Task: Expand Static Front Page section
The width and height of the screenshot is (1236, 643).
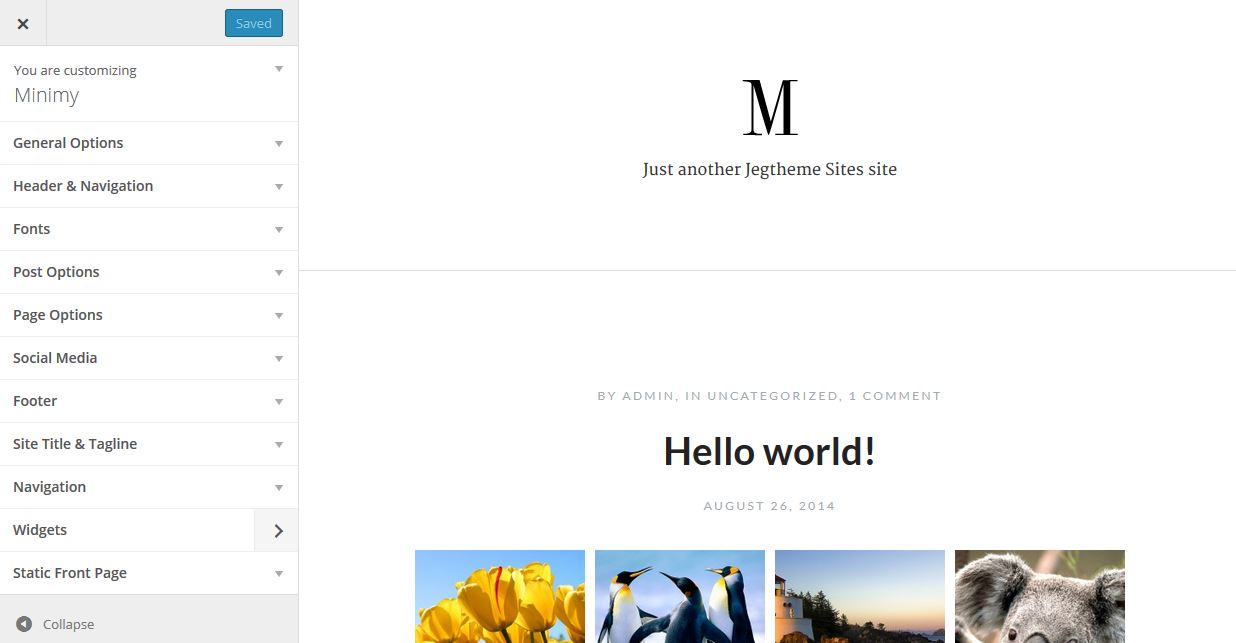Action: click(x=149, y=573)
